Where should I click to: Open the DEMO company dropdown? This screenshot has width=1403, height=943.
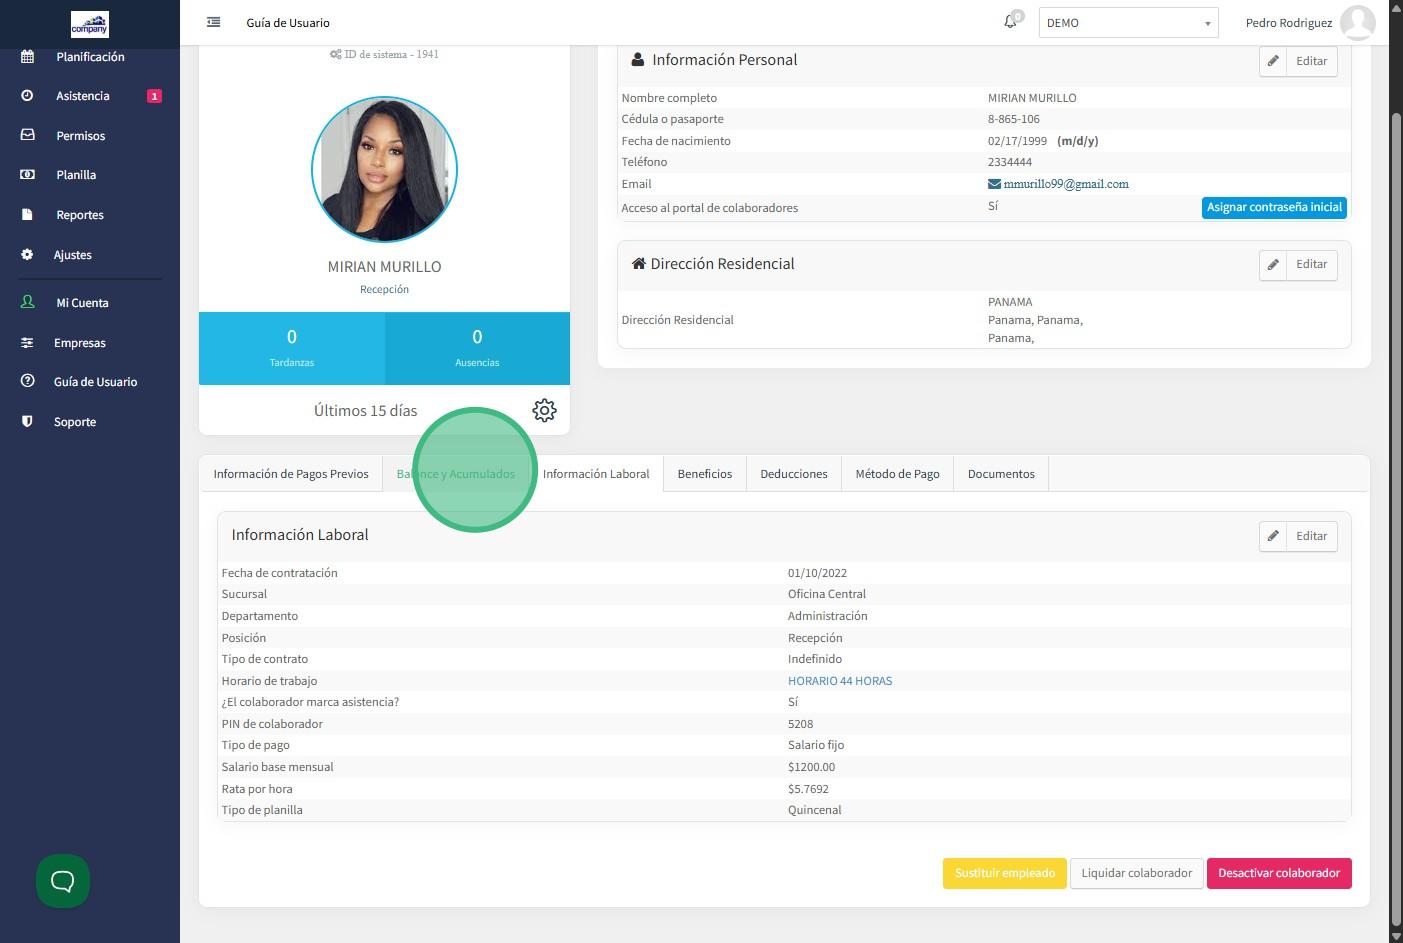[1128, 23]
